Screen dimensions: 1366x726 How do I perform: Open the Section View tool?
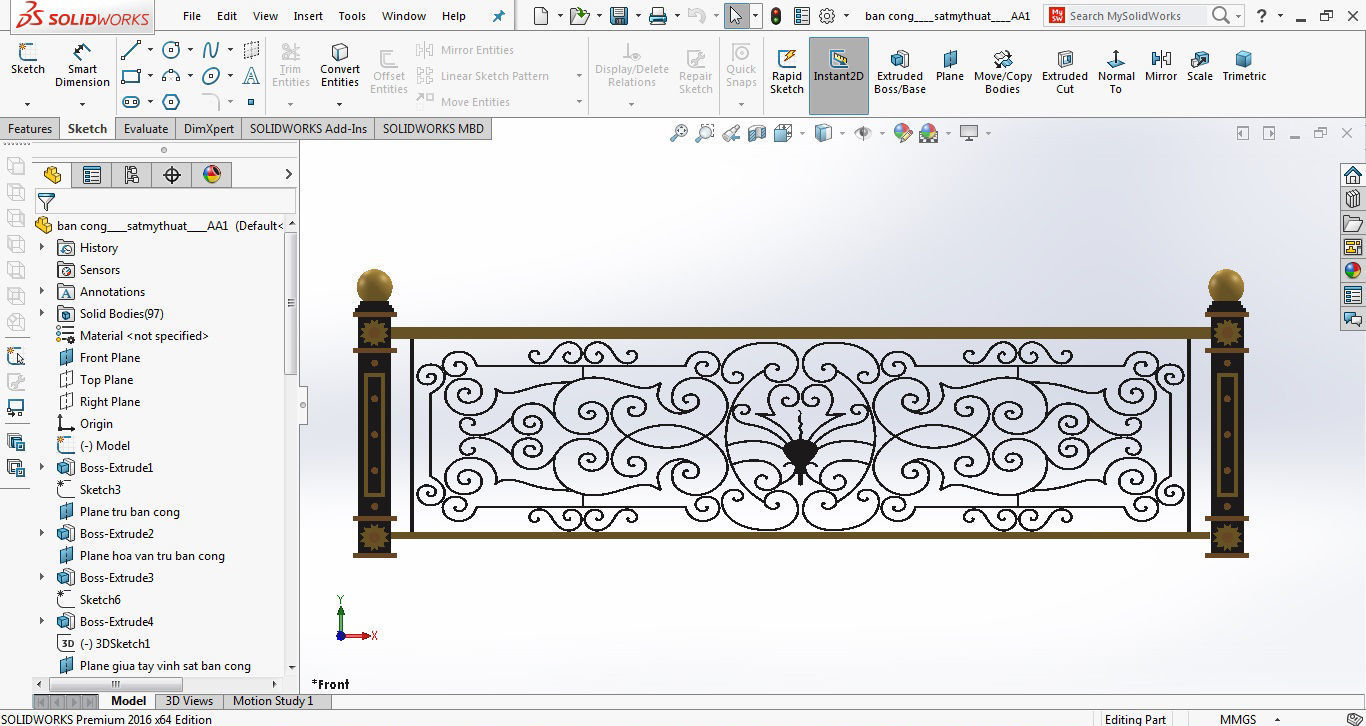click(757, 133)
